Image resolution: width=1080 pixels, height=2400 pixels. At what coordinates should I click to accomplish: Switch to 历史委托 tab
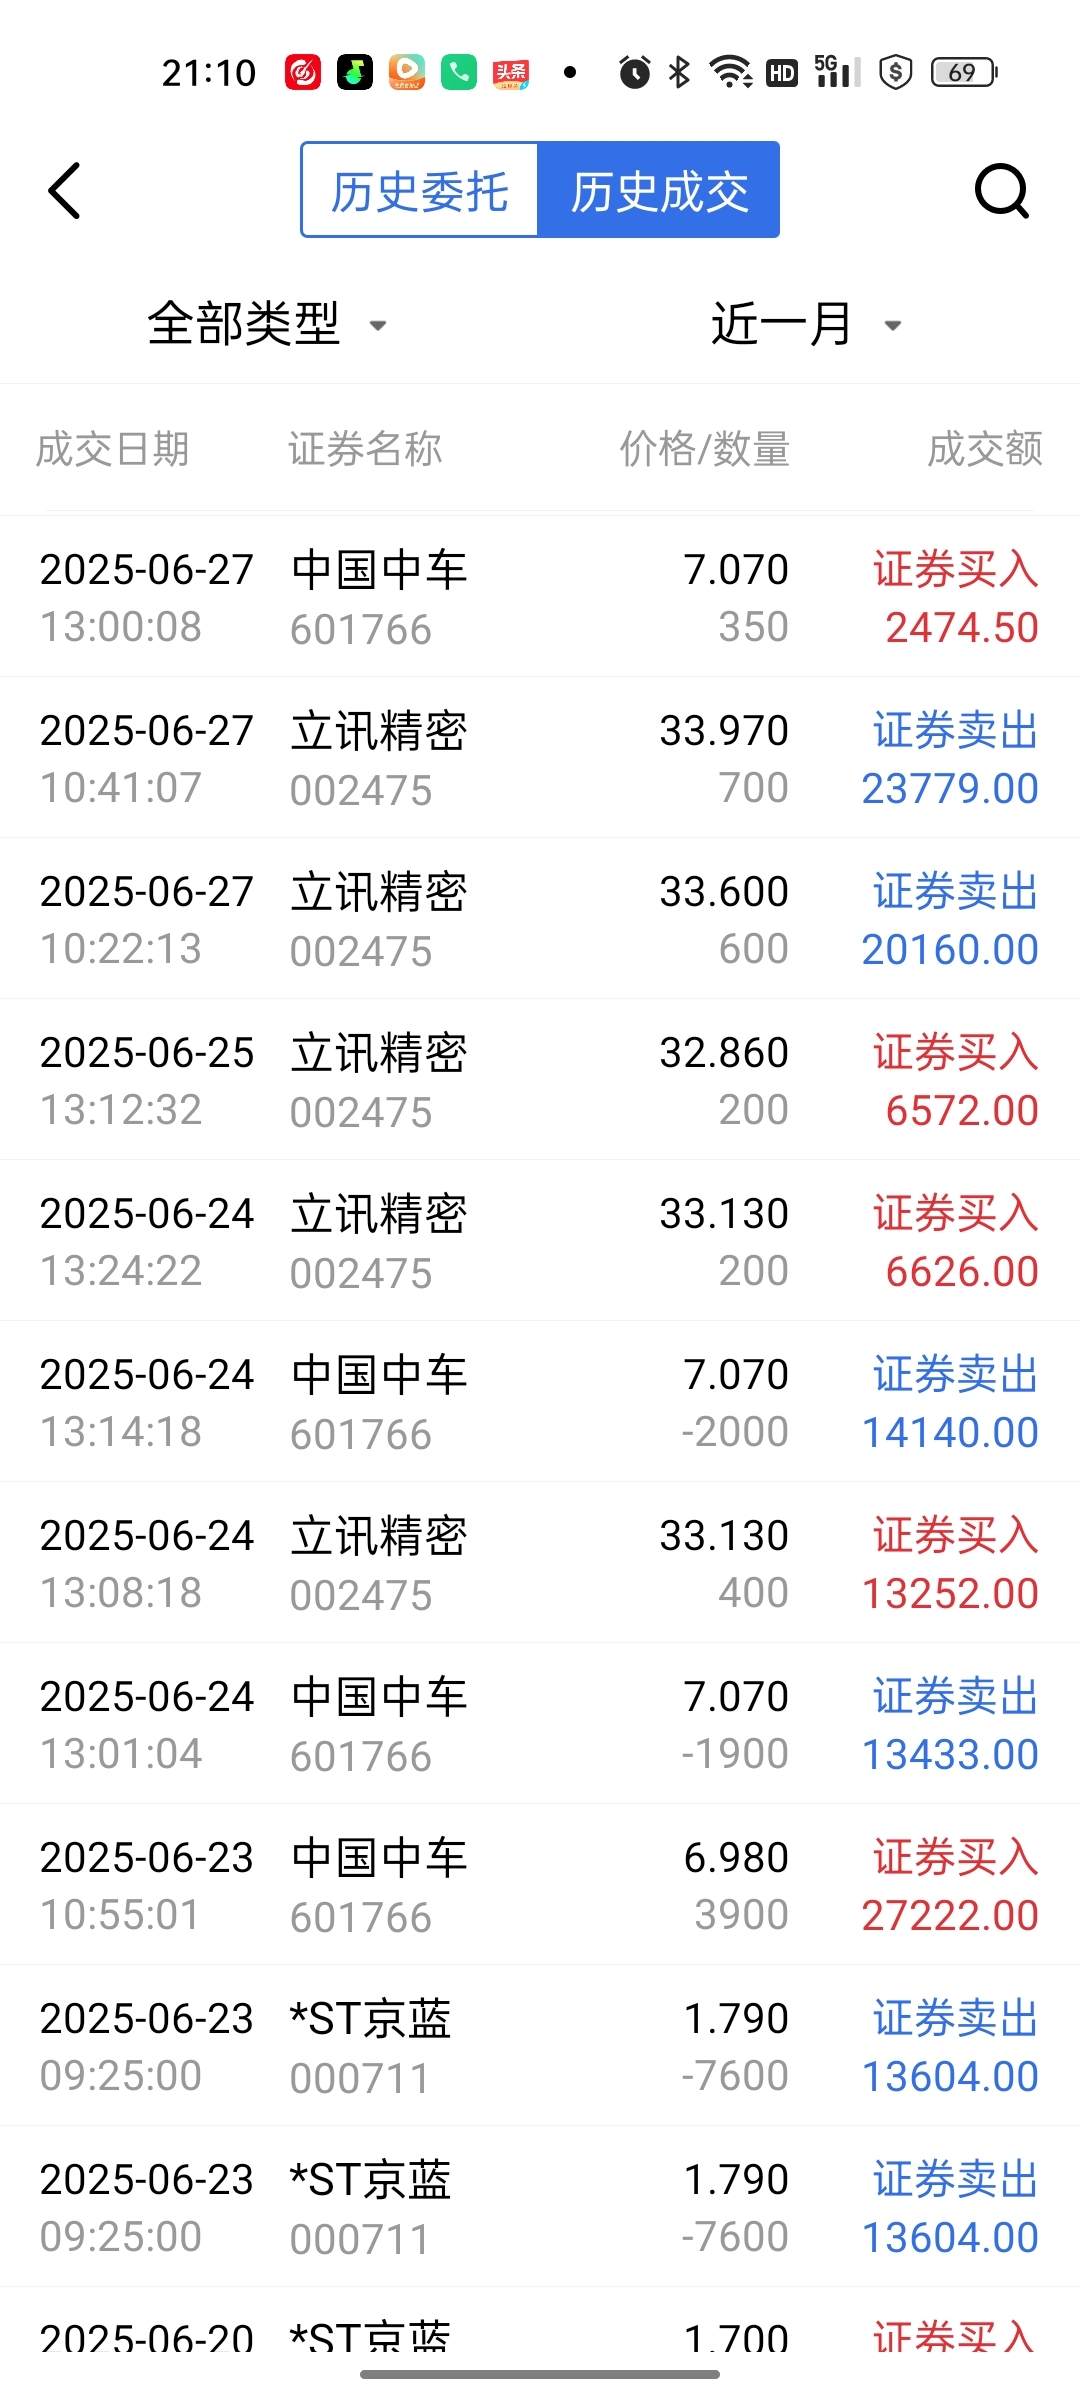420,190
